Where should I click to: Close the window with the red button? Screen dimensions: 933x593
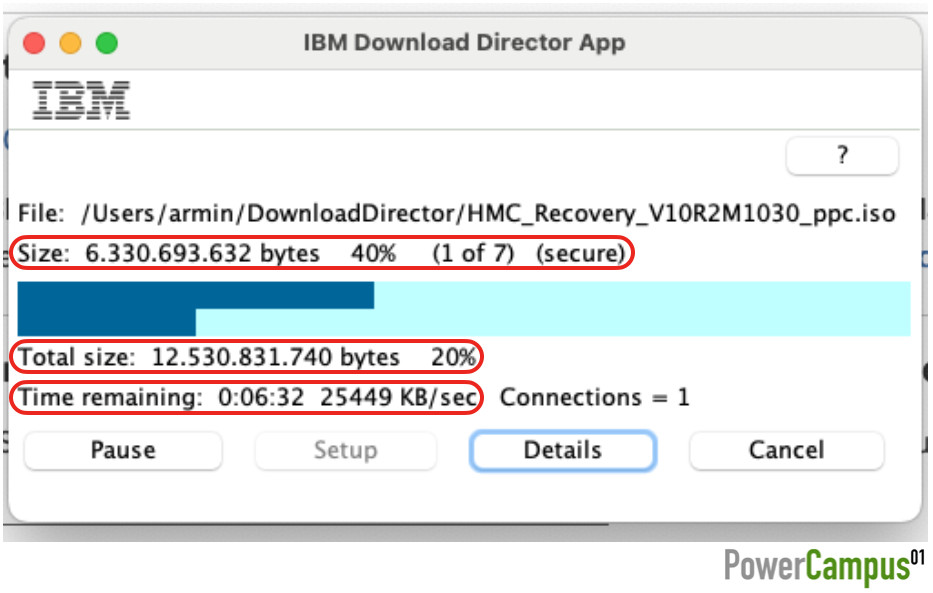point(34,43)
